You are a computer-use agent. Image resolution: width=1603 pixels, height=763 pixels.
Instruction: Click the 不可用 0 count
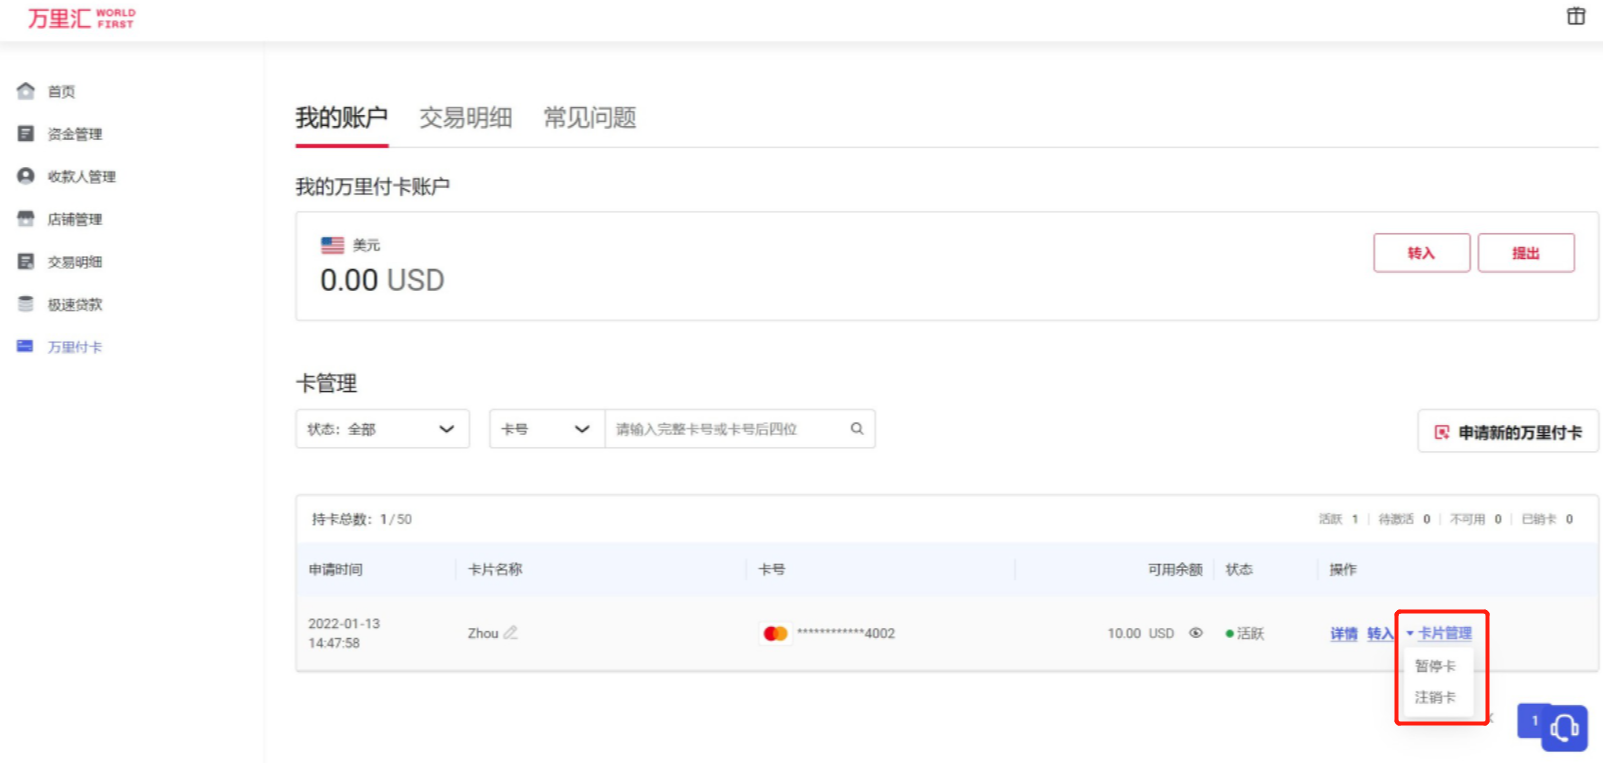click(1476, 519)
